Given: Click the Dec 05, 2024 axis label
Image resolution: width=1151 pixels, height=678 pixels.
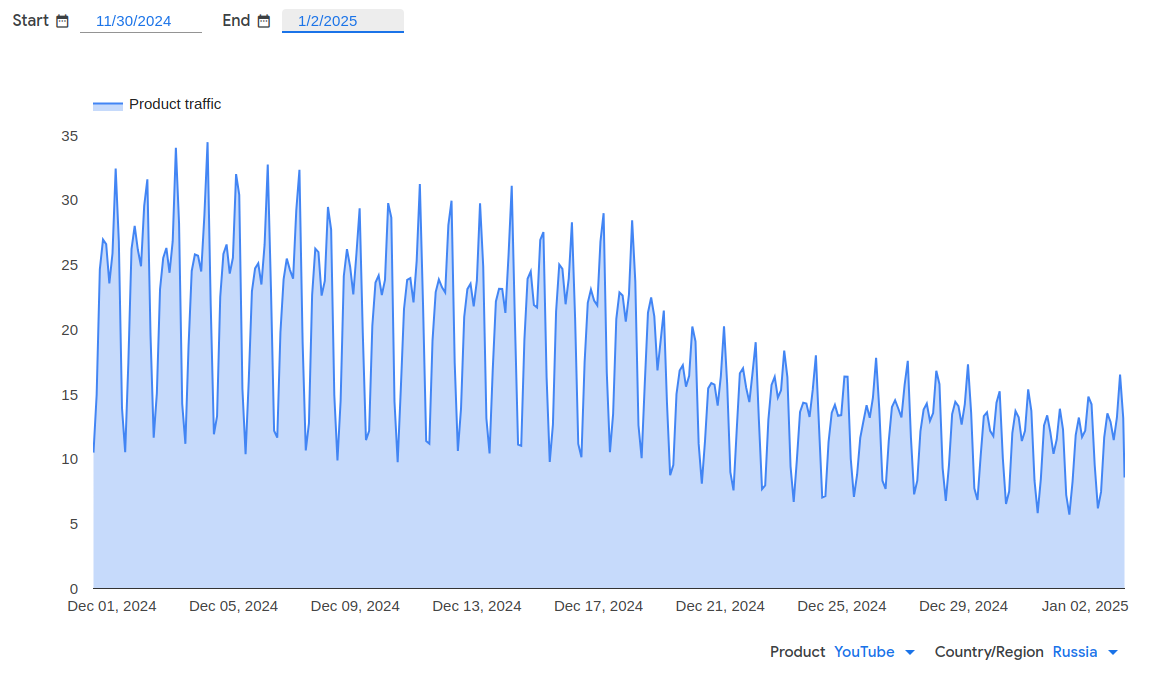Looking at the screenshot, I should tap(233, 606).
